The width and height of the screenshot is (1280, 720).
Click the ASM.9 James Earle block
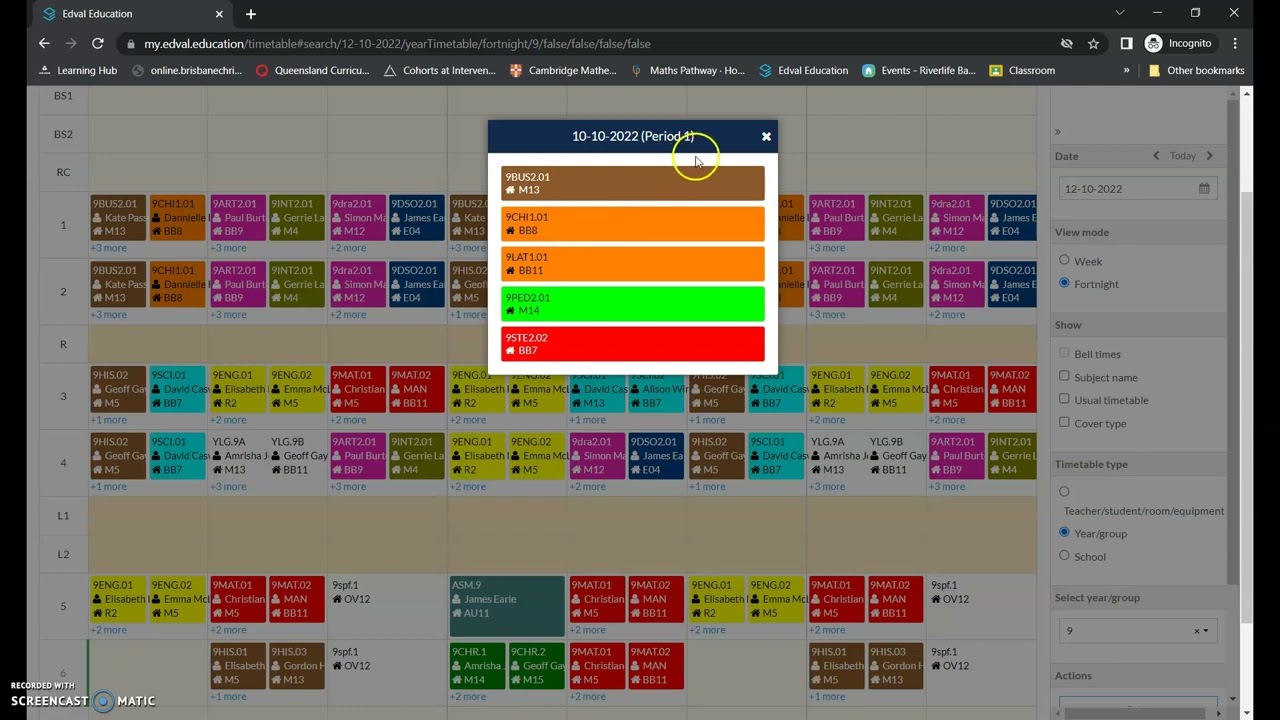[507, 606]
